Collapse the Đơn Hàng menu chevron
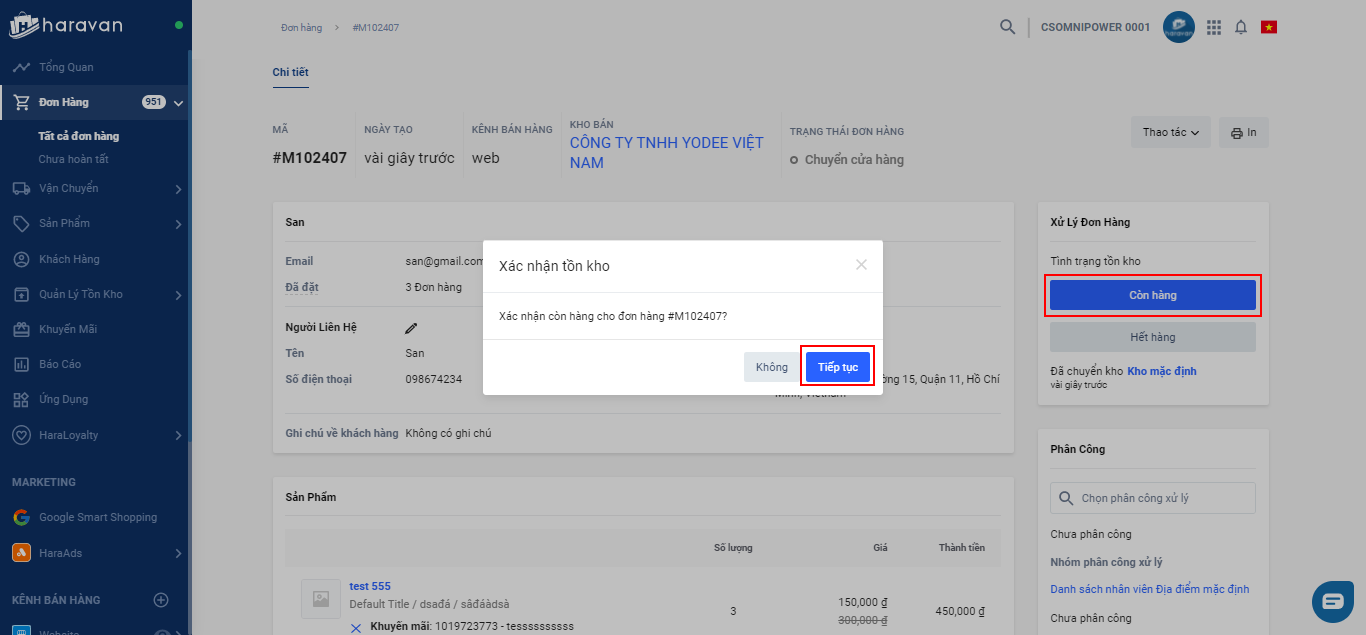This screenshot has width=1366, height=635. point(178,103)
